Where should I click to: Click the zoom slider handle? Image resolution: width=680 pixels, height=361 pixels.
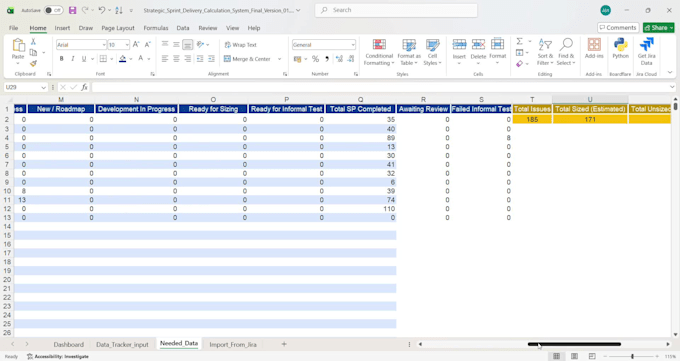[x=632, y=356]
